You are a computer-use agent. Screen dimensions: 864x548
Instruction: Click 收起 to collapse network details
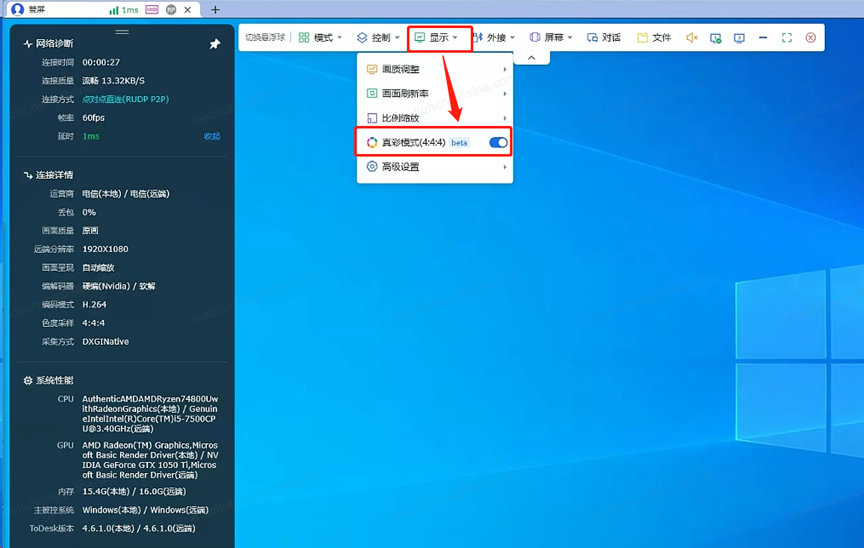[212, 137]
